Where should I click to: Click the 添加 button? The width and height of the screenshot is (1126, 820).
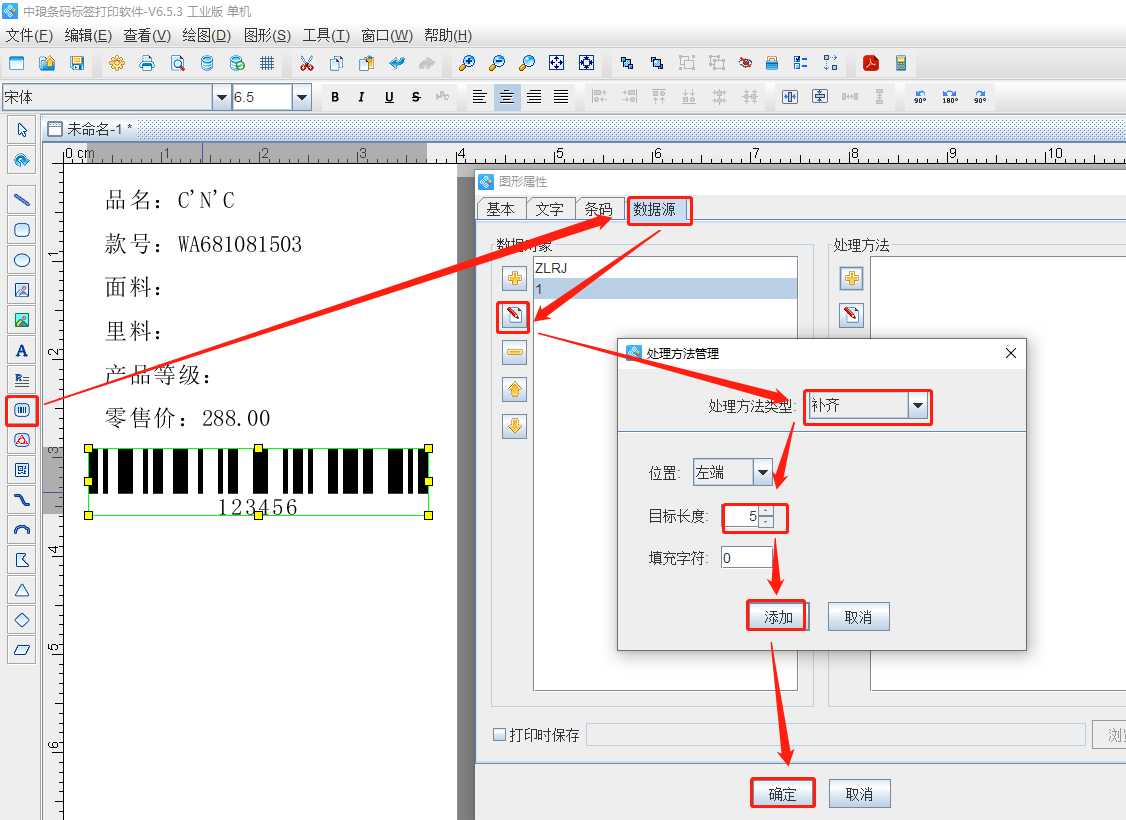point(778,617)
